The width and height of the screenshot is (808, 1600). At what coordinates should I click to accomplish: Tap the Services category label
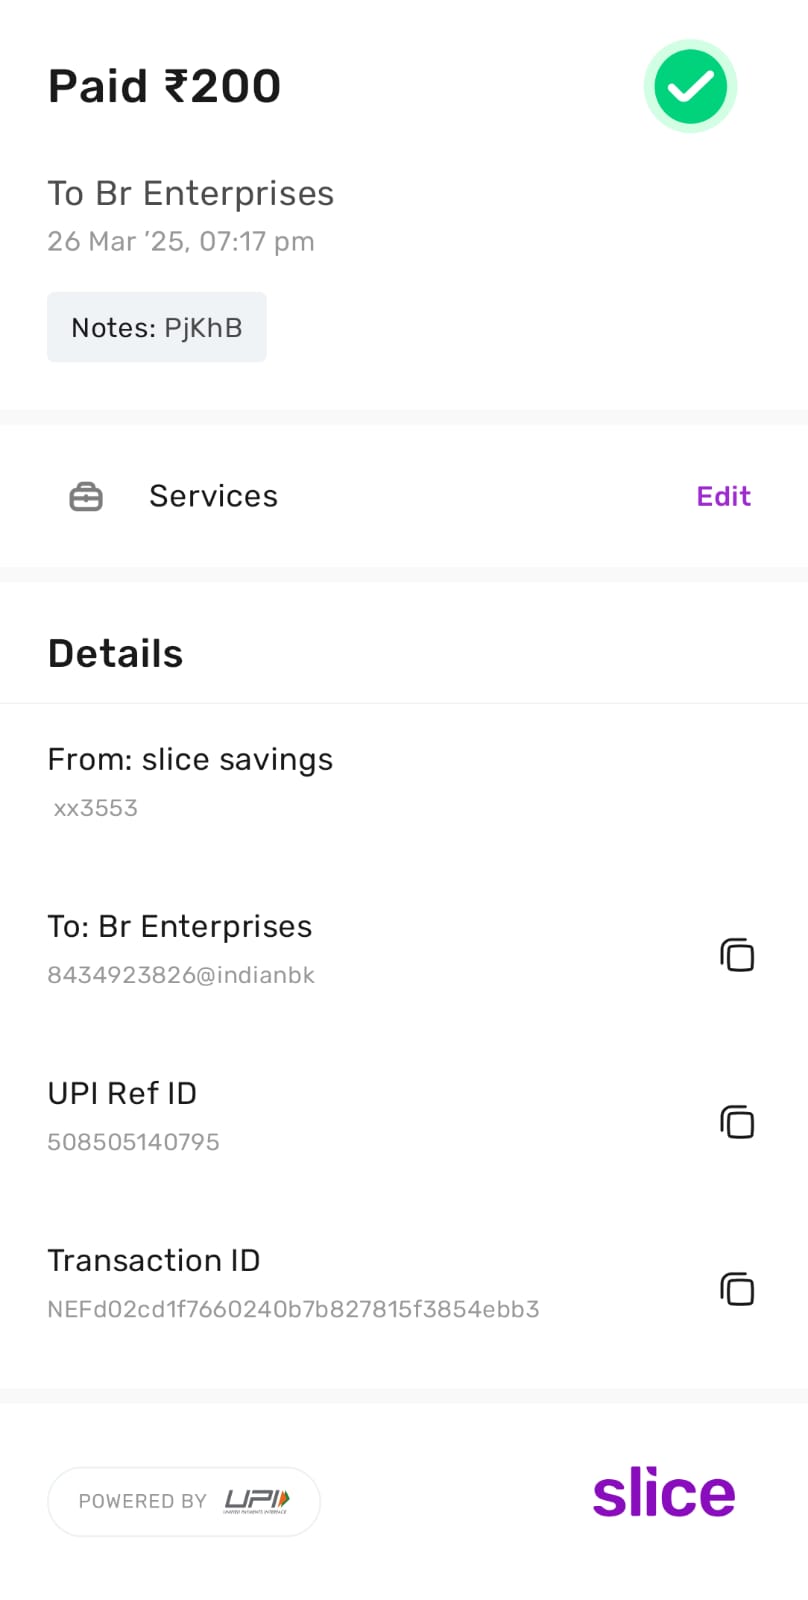point(213,496)
